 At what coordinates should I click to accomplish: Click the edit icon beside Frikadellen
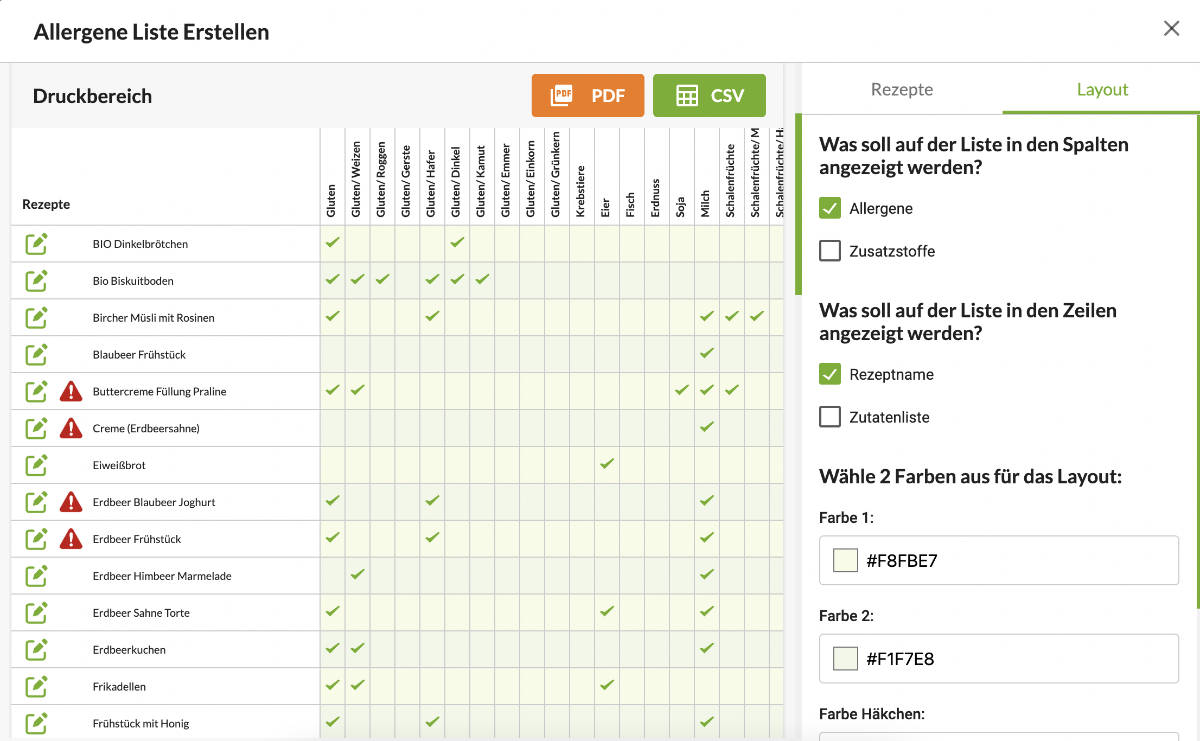[36, 687]
